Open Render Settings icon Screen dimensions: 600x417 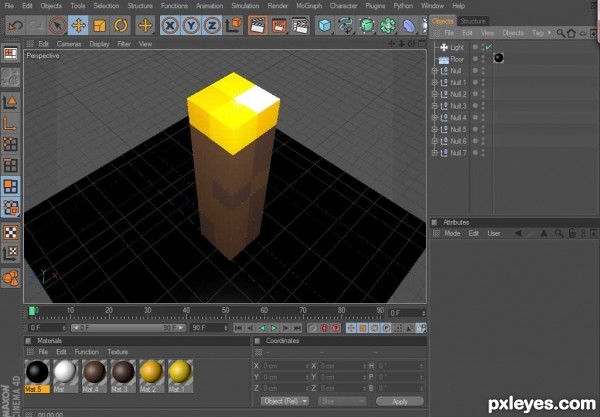[300, 26]
